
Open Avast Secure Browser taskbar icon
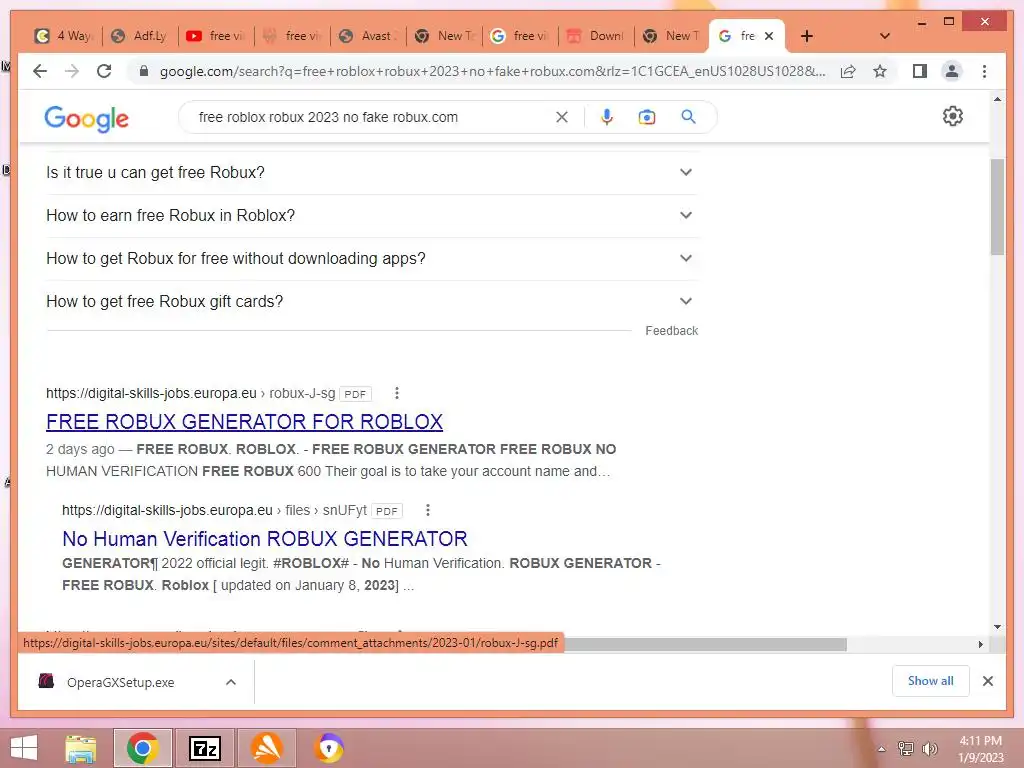click(x=329, y=748)
